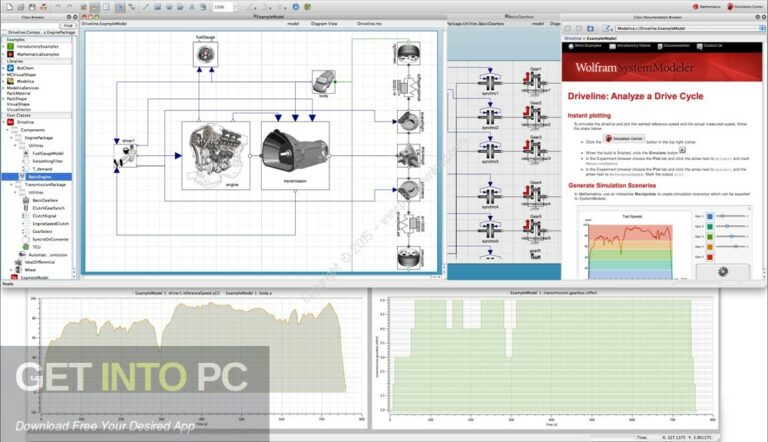Collapse the TransmissionPackage tree node
Image resolution: width=768 pixels, height=442 pixels.
click(12, 185)
